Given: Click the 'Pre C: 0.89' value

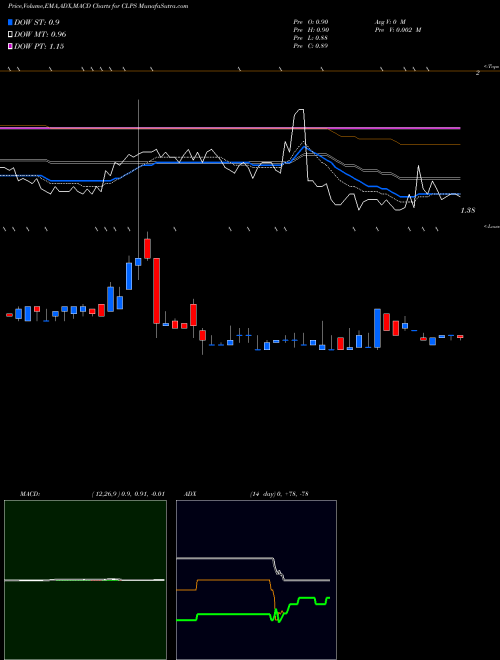Looking at the screenshot, I should pos(311,46).
